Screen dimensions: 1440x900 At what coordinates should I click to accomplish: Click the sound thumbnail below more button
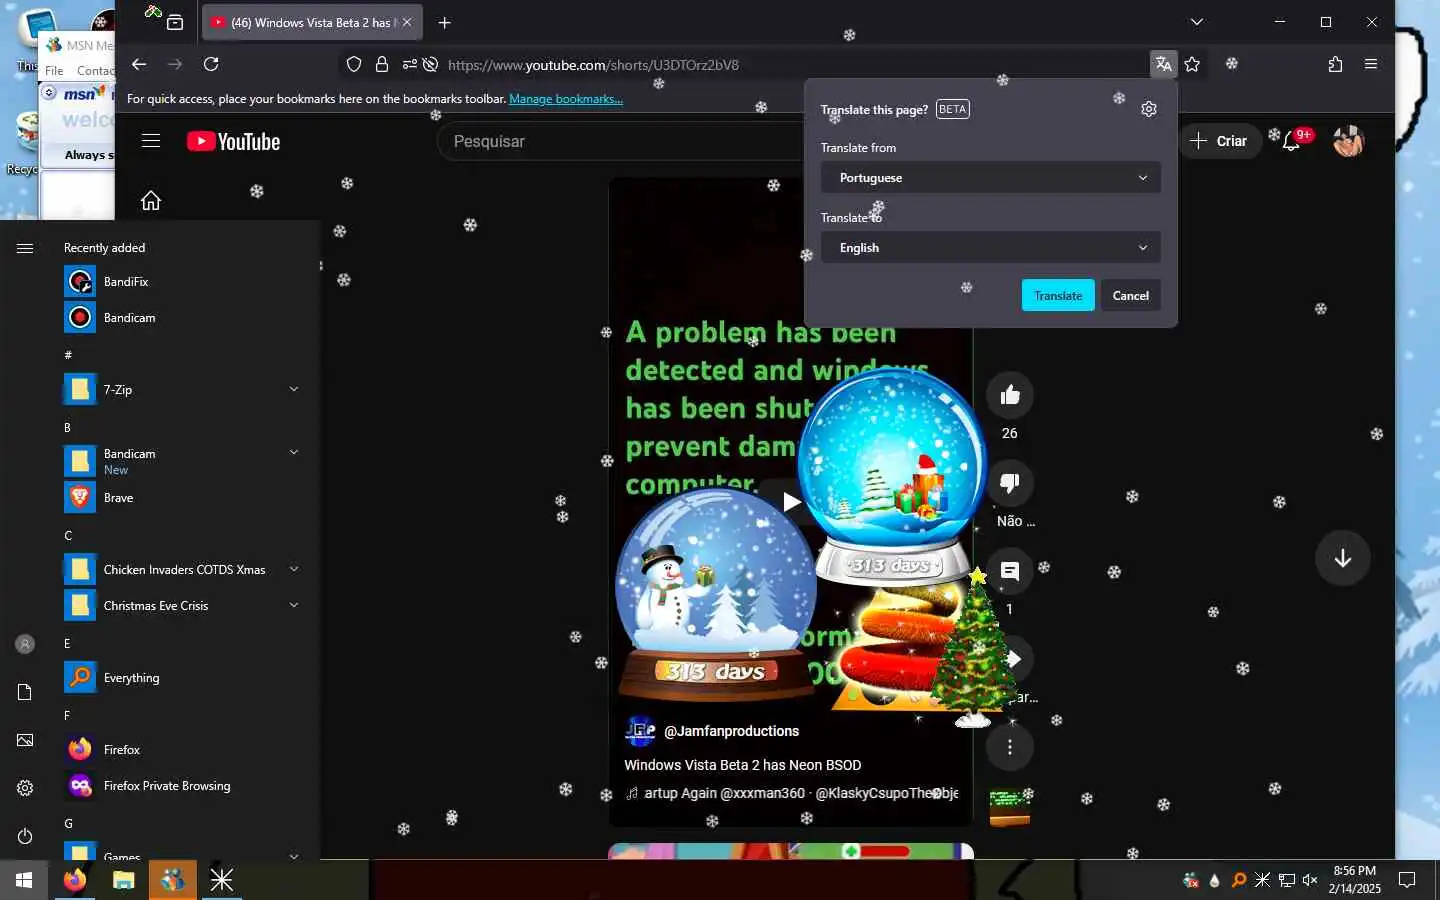(x=1010, y=807)
